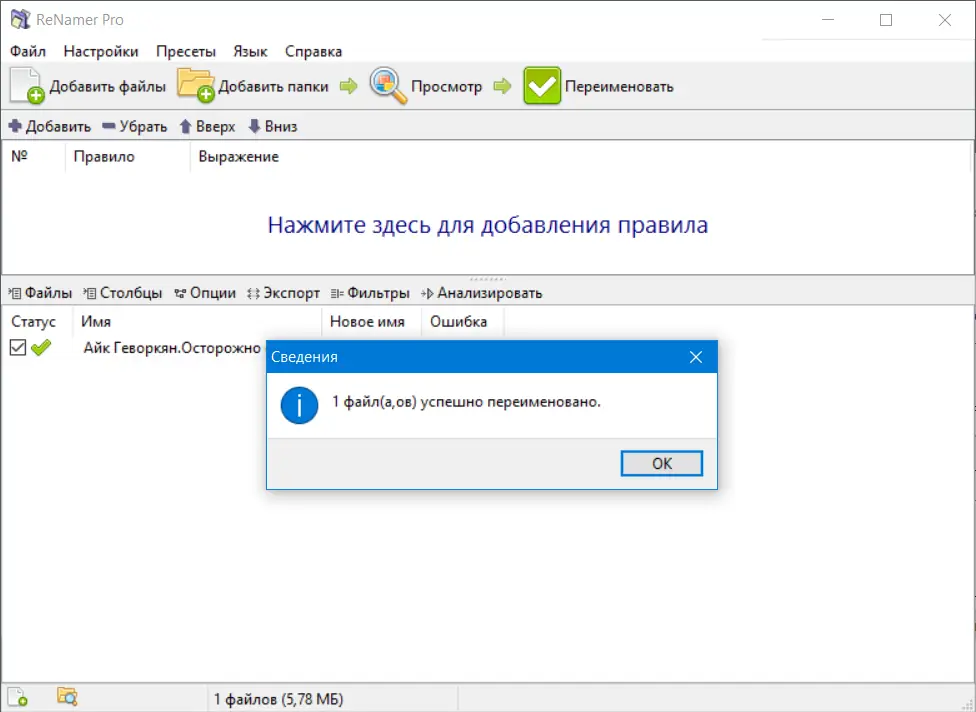Viewport: 976px width, 712px height.
Task: Click the folder-search icon in the status bar
Action: pyautogui.click(x=66, y=698)
